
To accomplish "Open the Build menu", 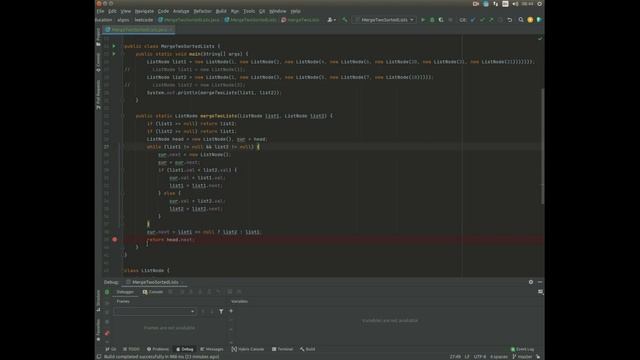I will pyautogui.click(x=221, y=11).
